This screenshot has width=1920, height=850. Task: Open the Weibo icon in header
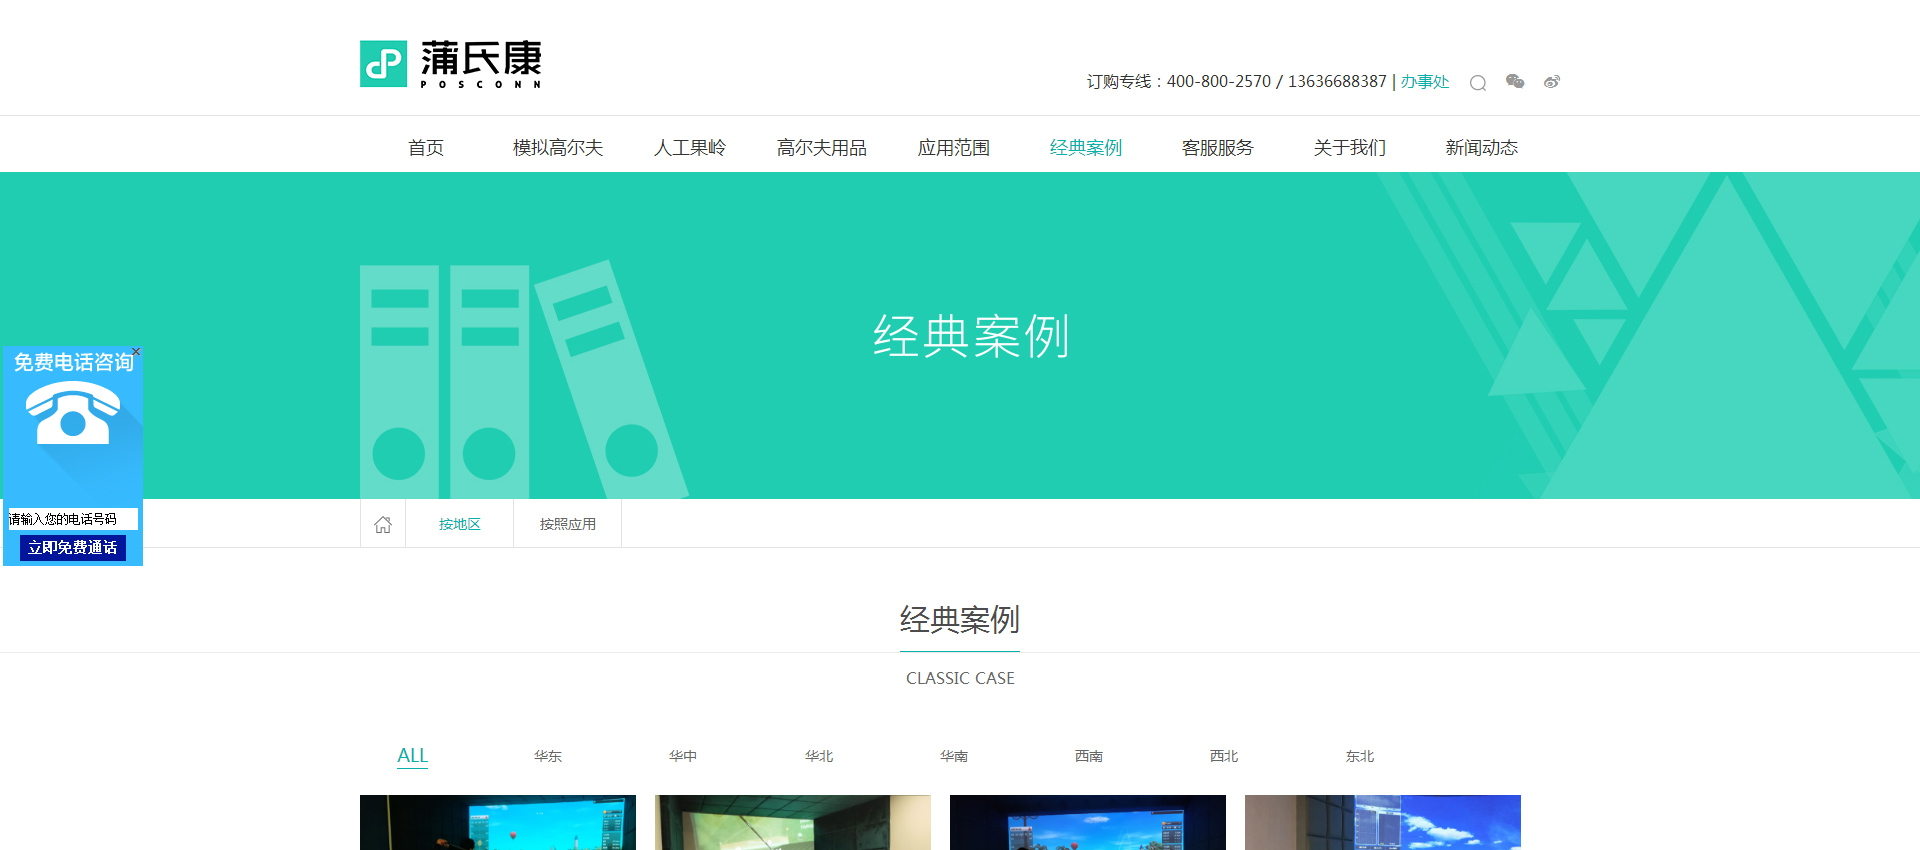[1551, 82]
